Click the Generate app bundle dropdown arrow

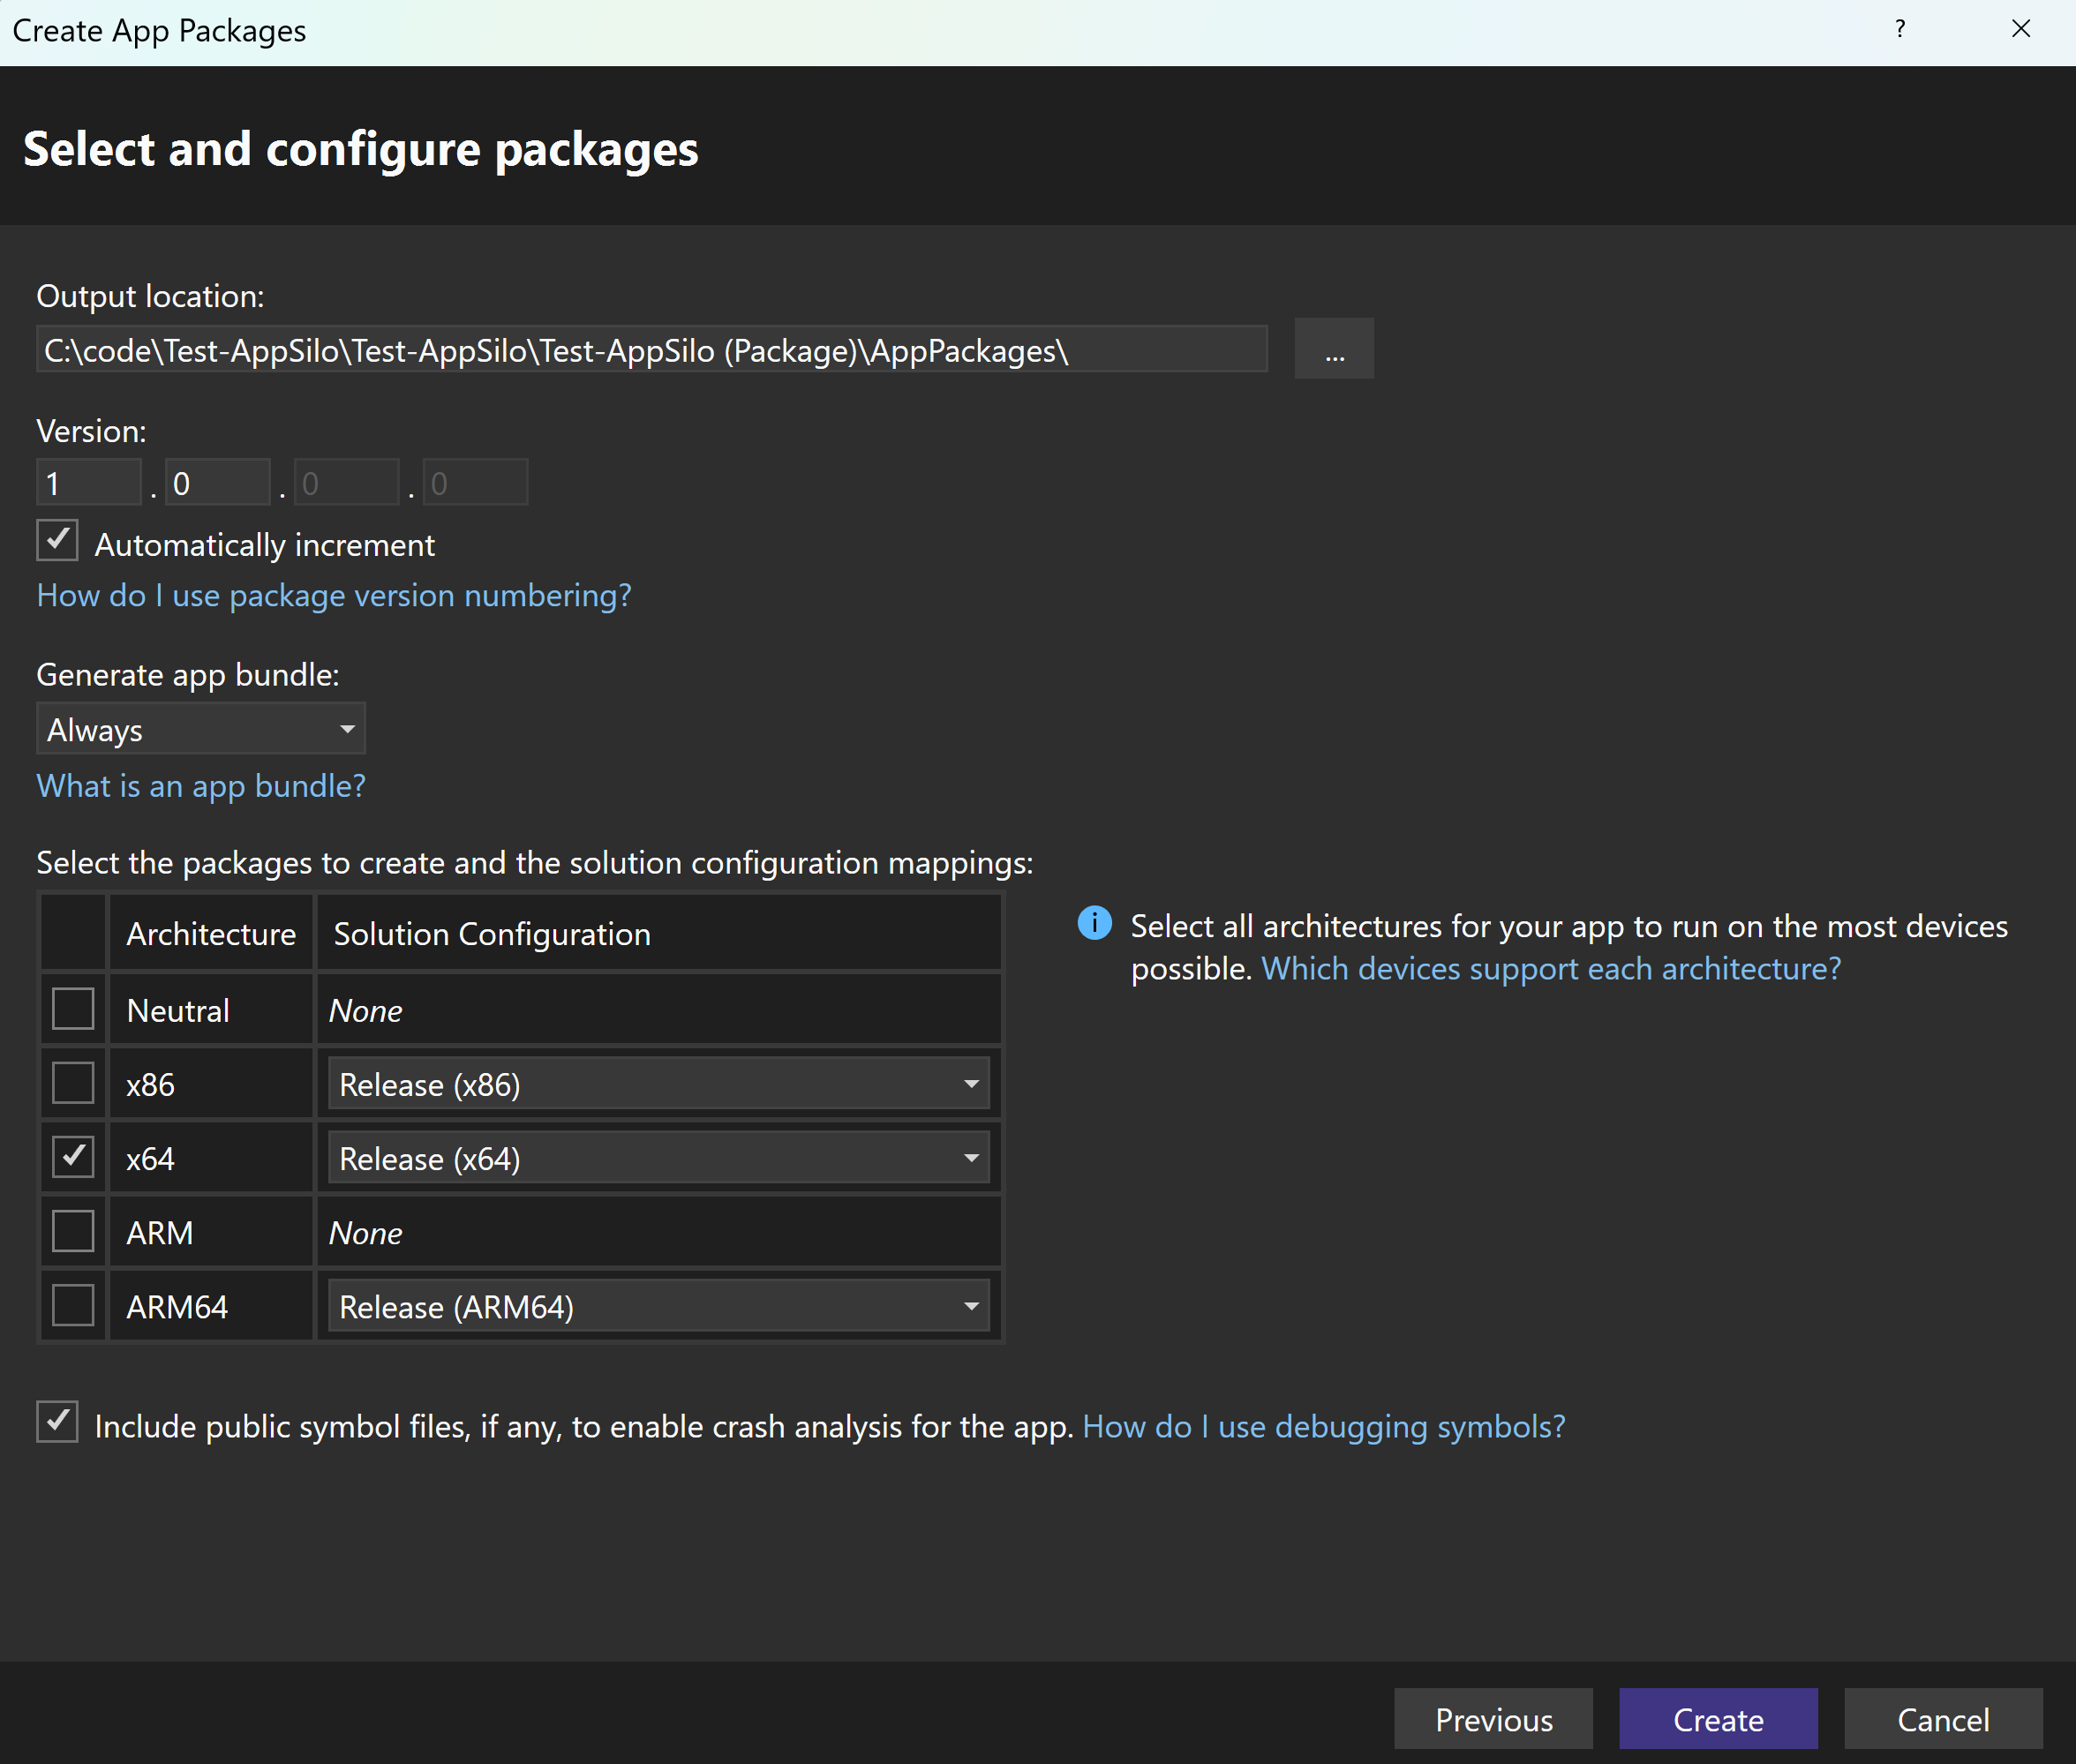click(345, 732)
